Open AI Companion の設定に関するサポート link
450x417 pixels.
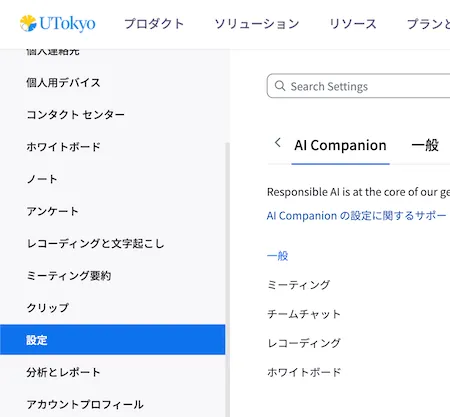356,216
